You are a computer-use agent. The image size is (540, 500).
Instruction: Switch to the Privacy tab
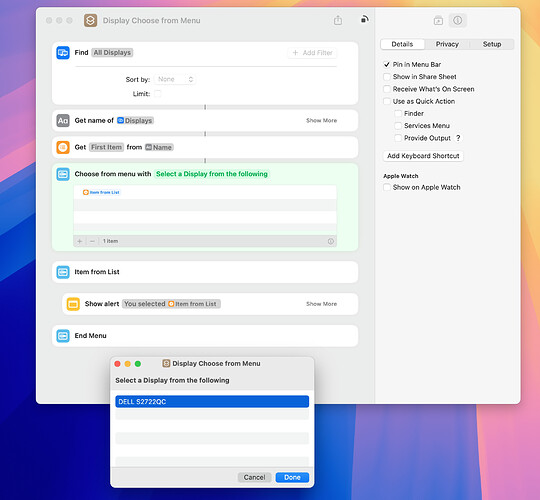447,44
